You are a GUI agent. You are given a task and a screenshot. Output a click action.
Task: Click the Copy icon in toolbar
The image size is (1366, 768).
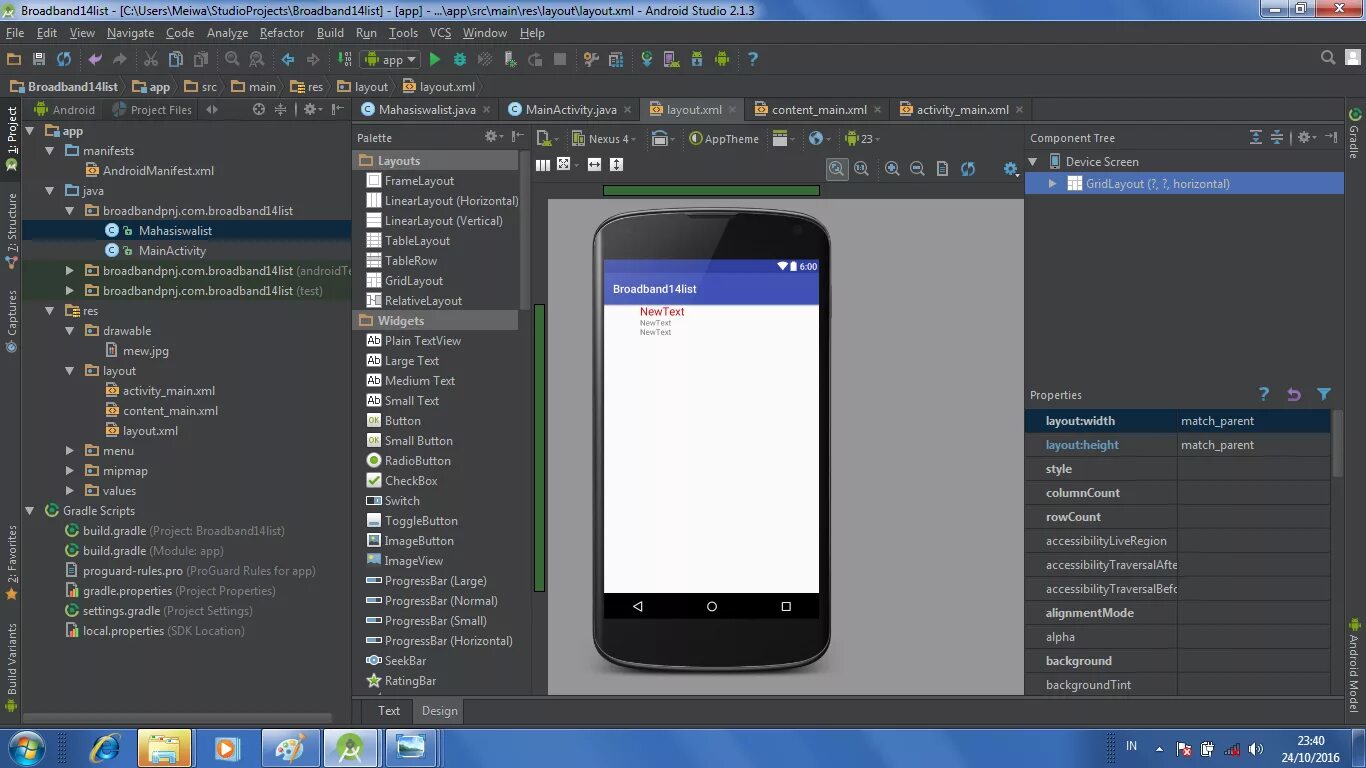click(x=176, y=59)
